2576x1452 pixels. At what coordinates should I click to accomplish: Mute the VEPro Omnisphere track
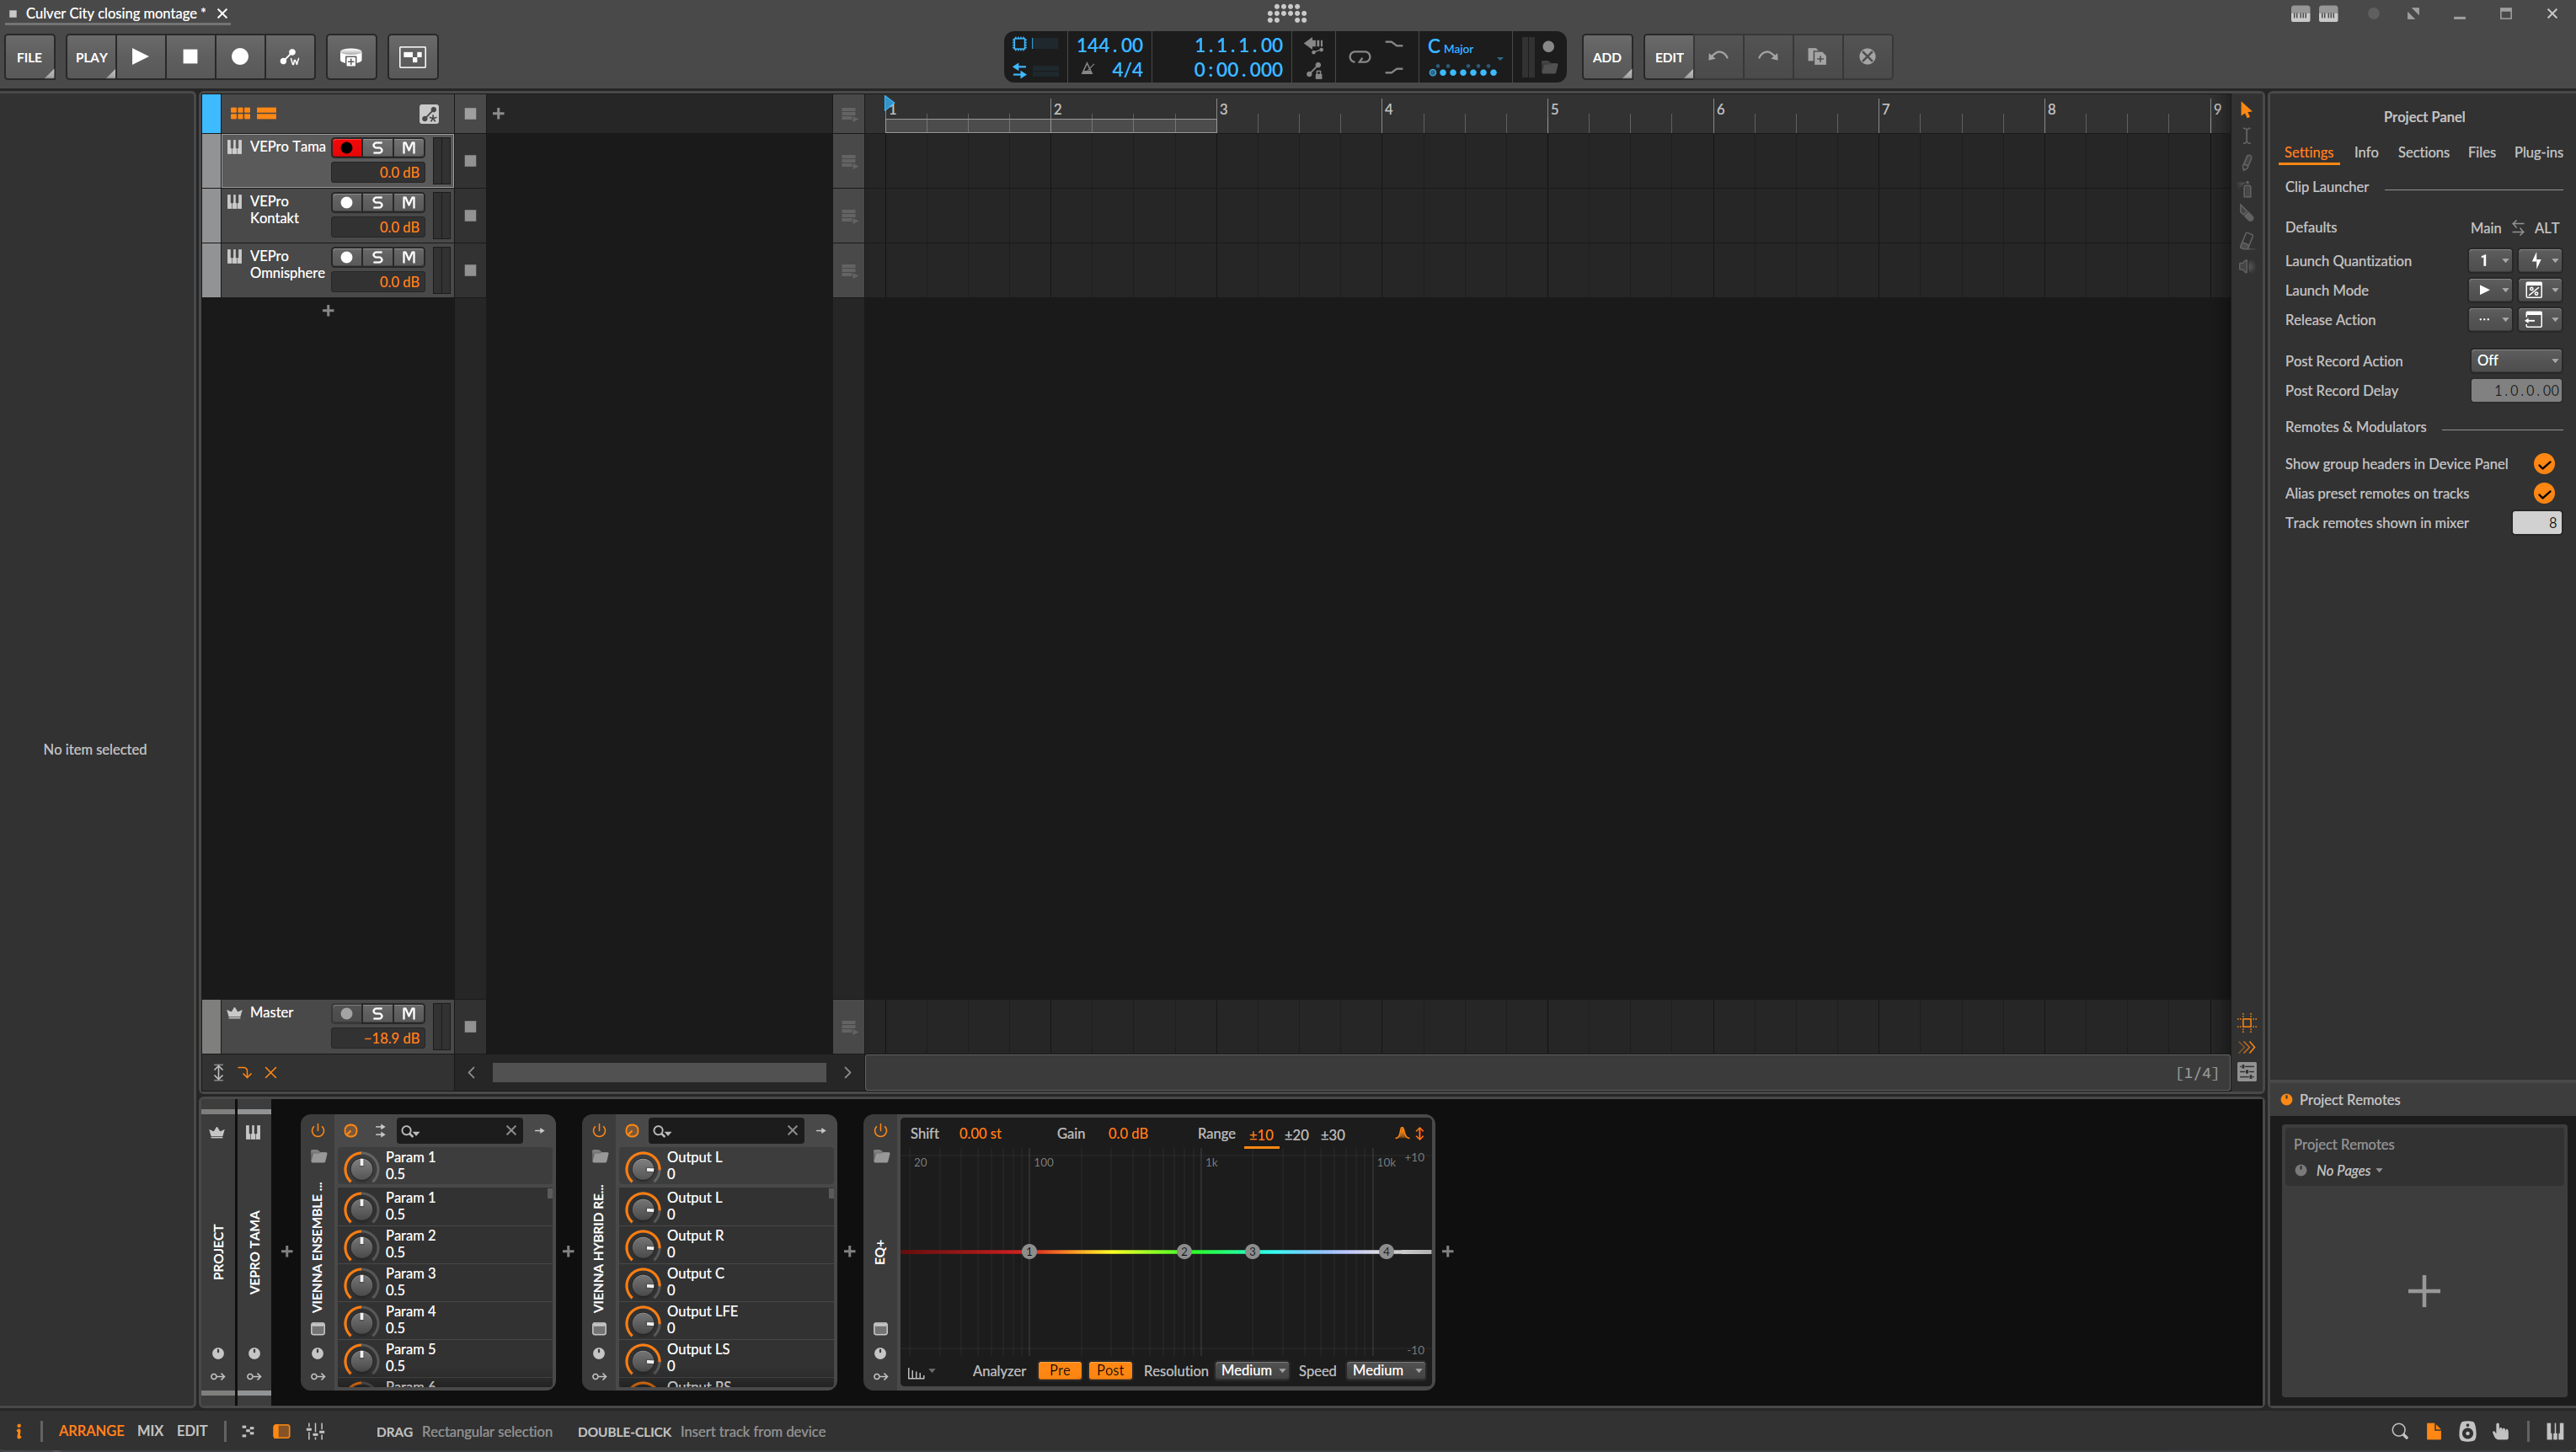pos(408,257)
